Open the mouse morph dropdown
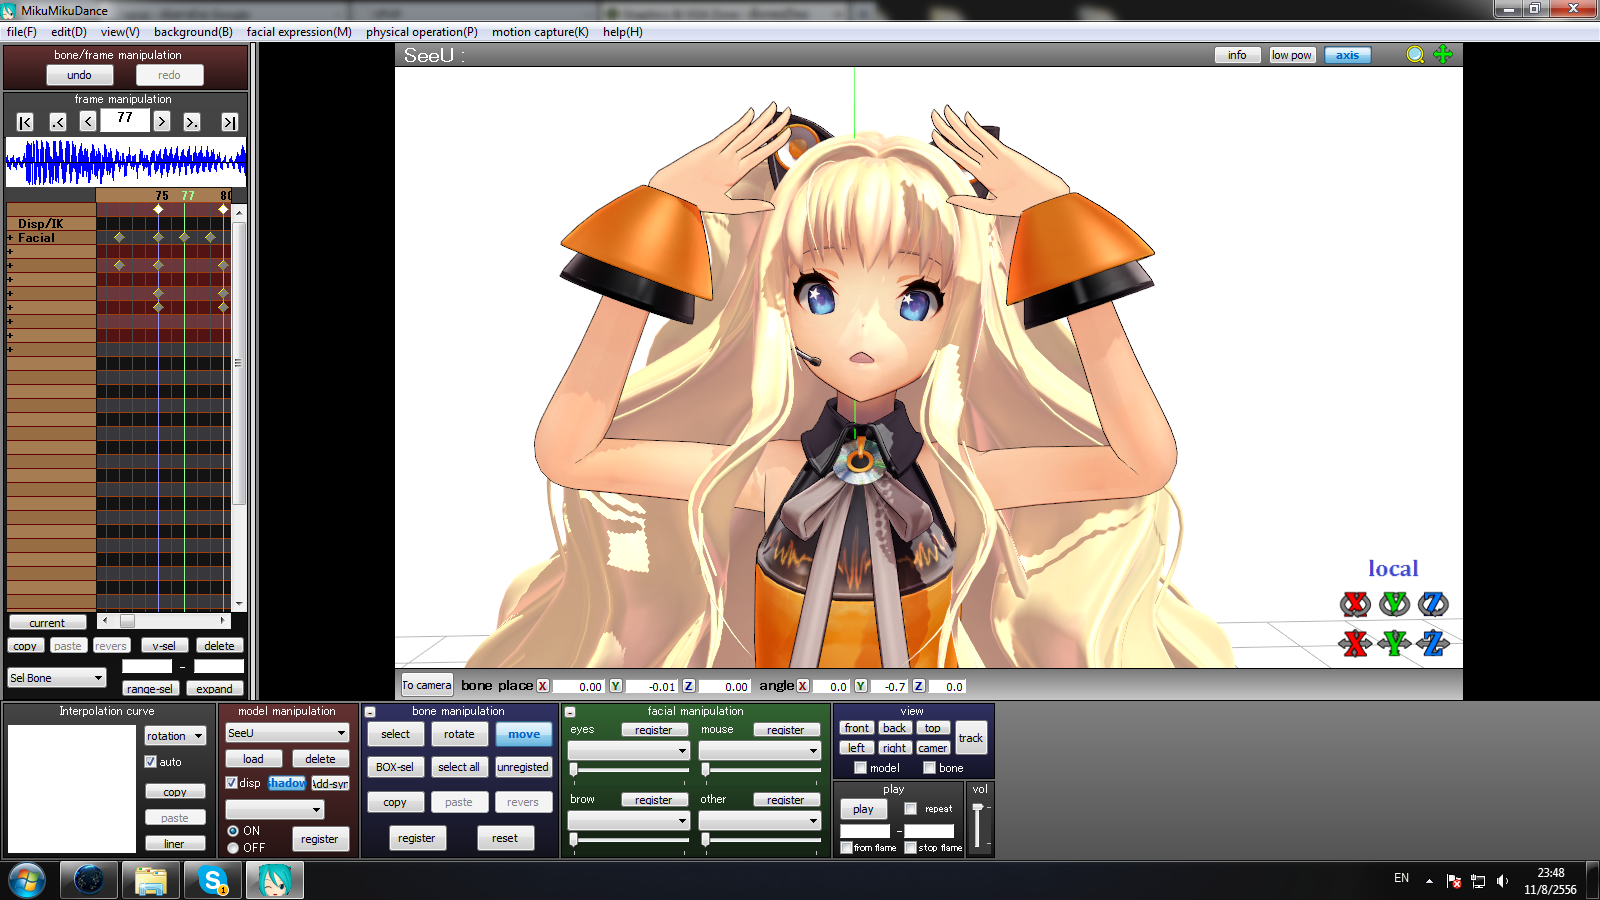 pos(760,750)
